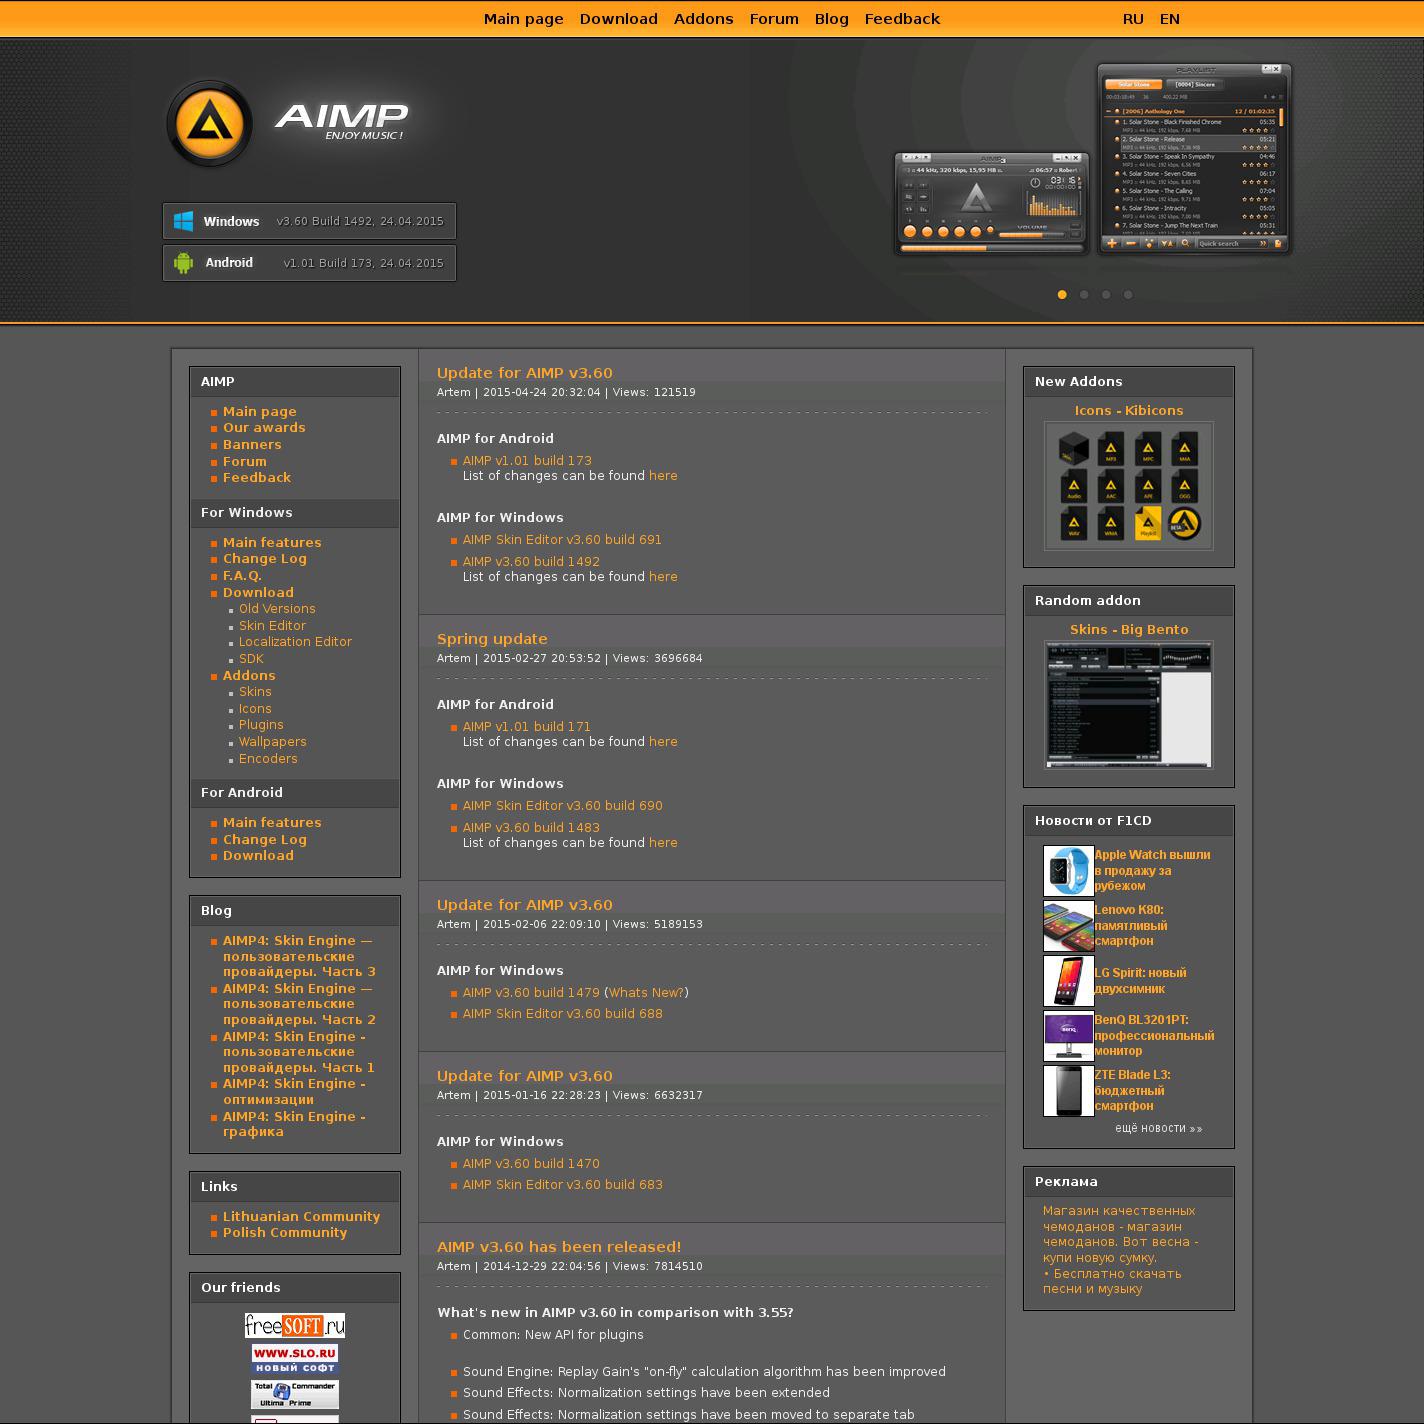Image resolution: width=1424 pixels, height=1424 pixels.
Task: Open the Lenovo K80 news thumbnail
Action: 1067,926
